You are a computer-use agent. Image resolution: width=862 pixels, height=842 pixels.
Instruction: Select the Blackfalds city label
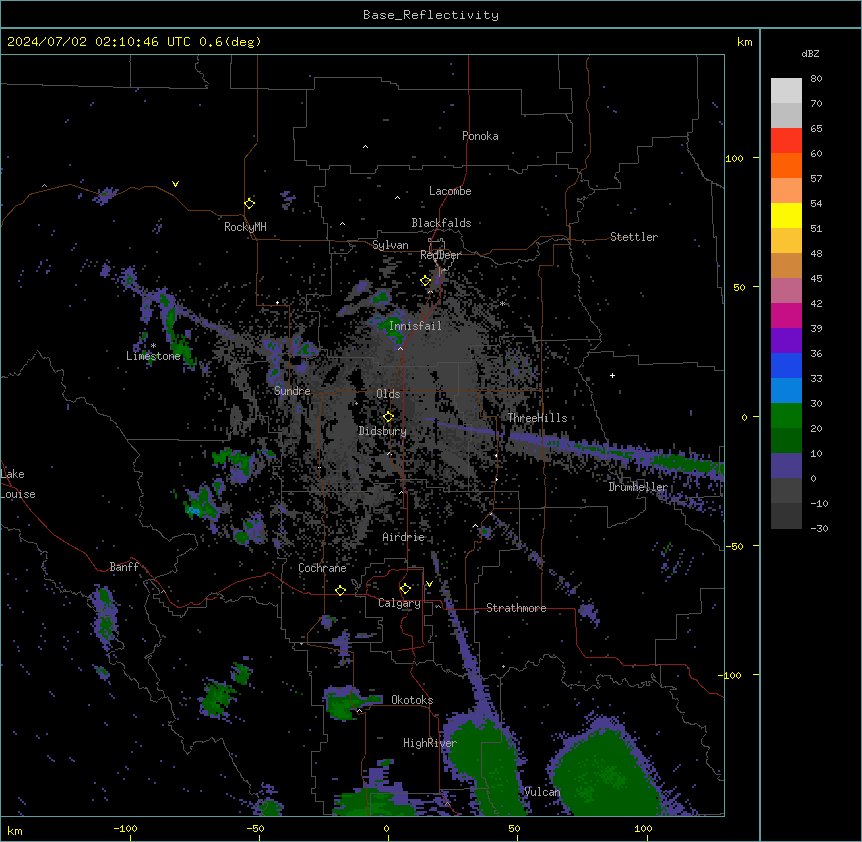pos(441,223)
